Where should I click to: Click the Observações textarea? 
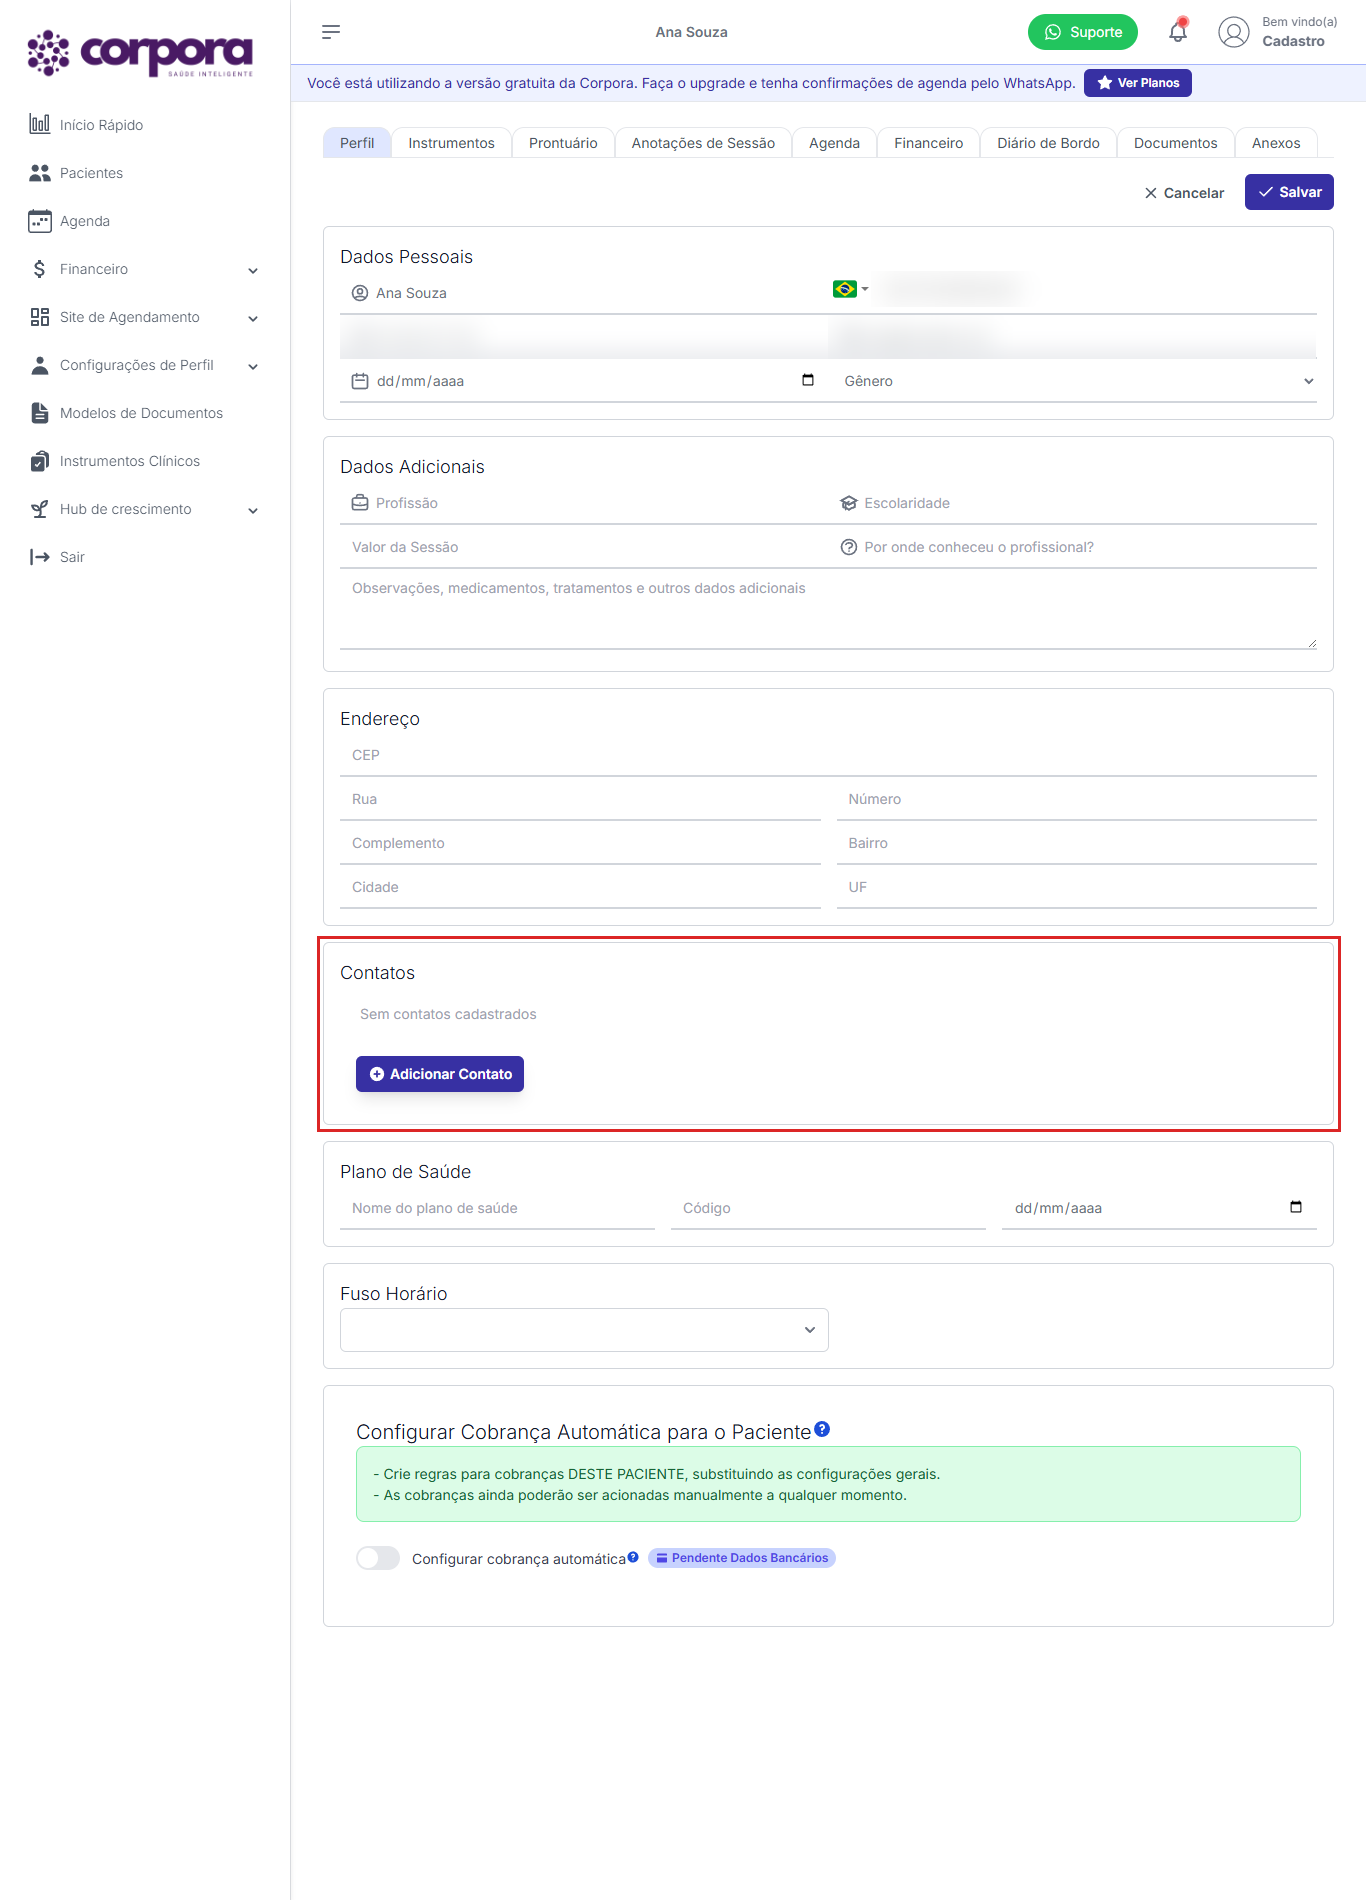pyautogui.click(x=828, y=610)
